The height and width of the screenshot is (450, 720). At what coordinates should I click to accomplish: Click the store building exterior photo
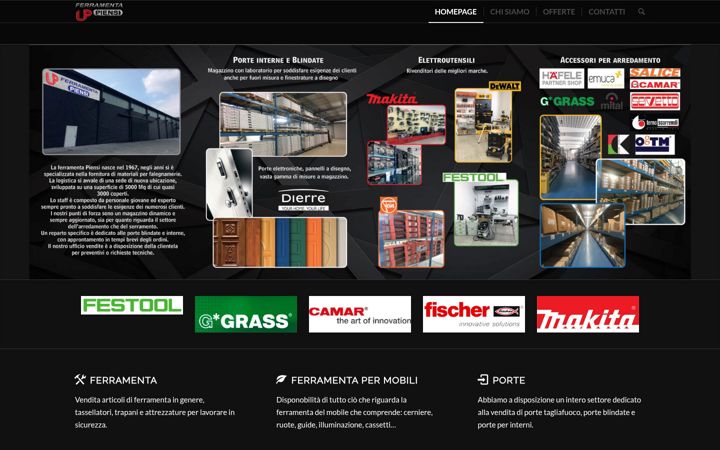pyautogui.click(x=112, y=112)
